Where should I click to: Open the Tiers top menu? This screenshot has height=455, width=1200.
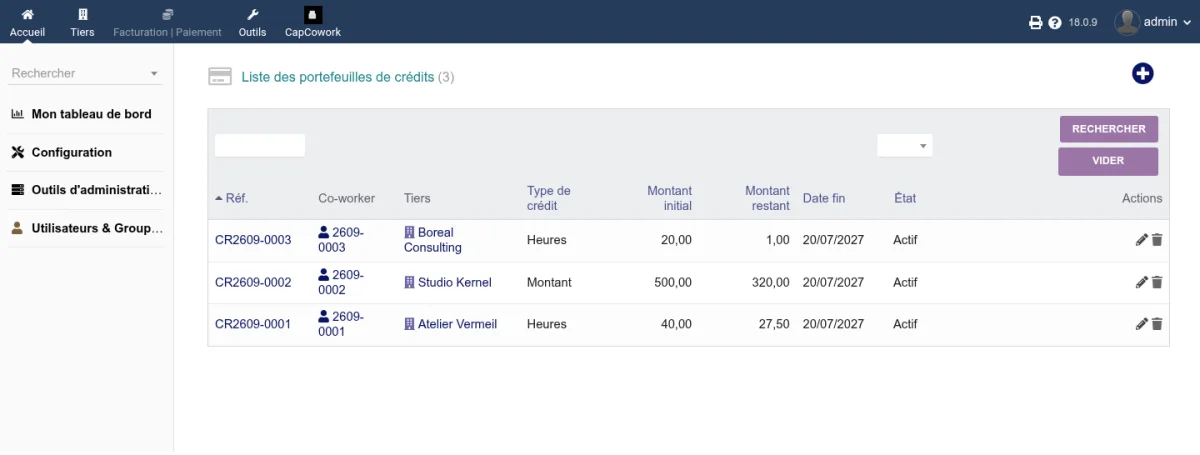83,22
